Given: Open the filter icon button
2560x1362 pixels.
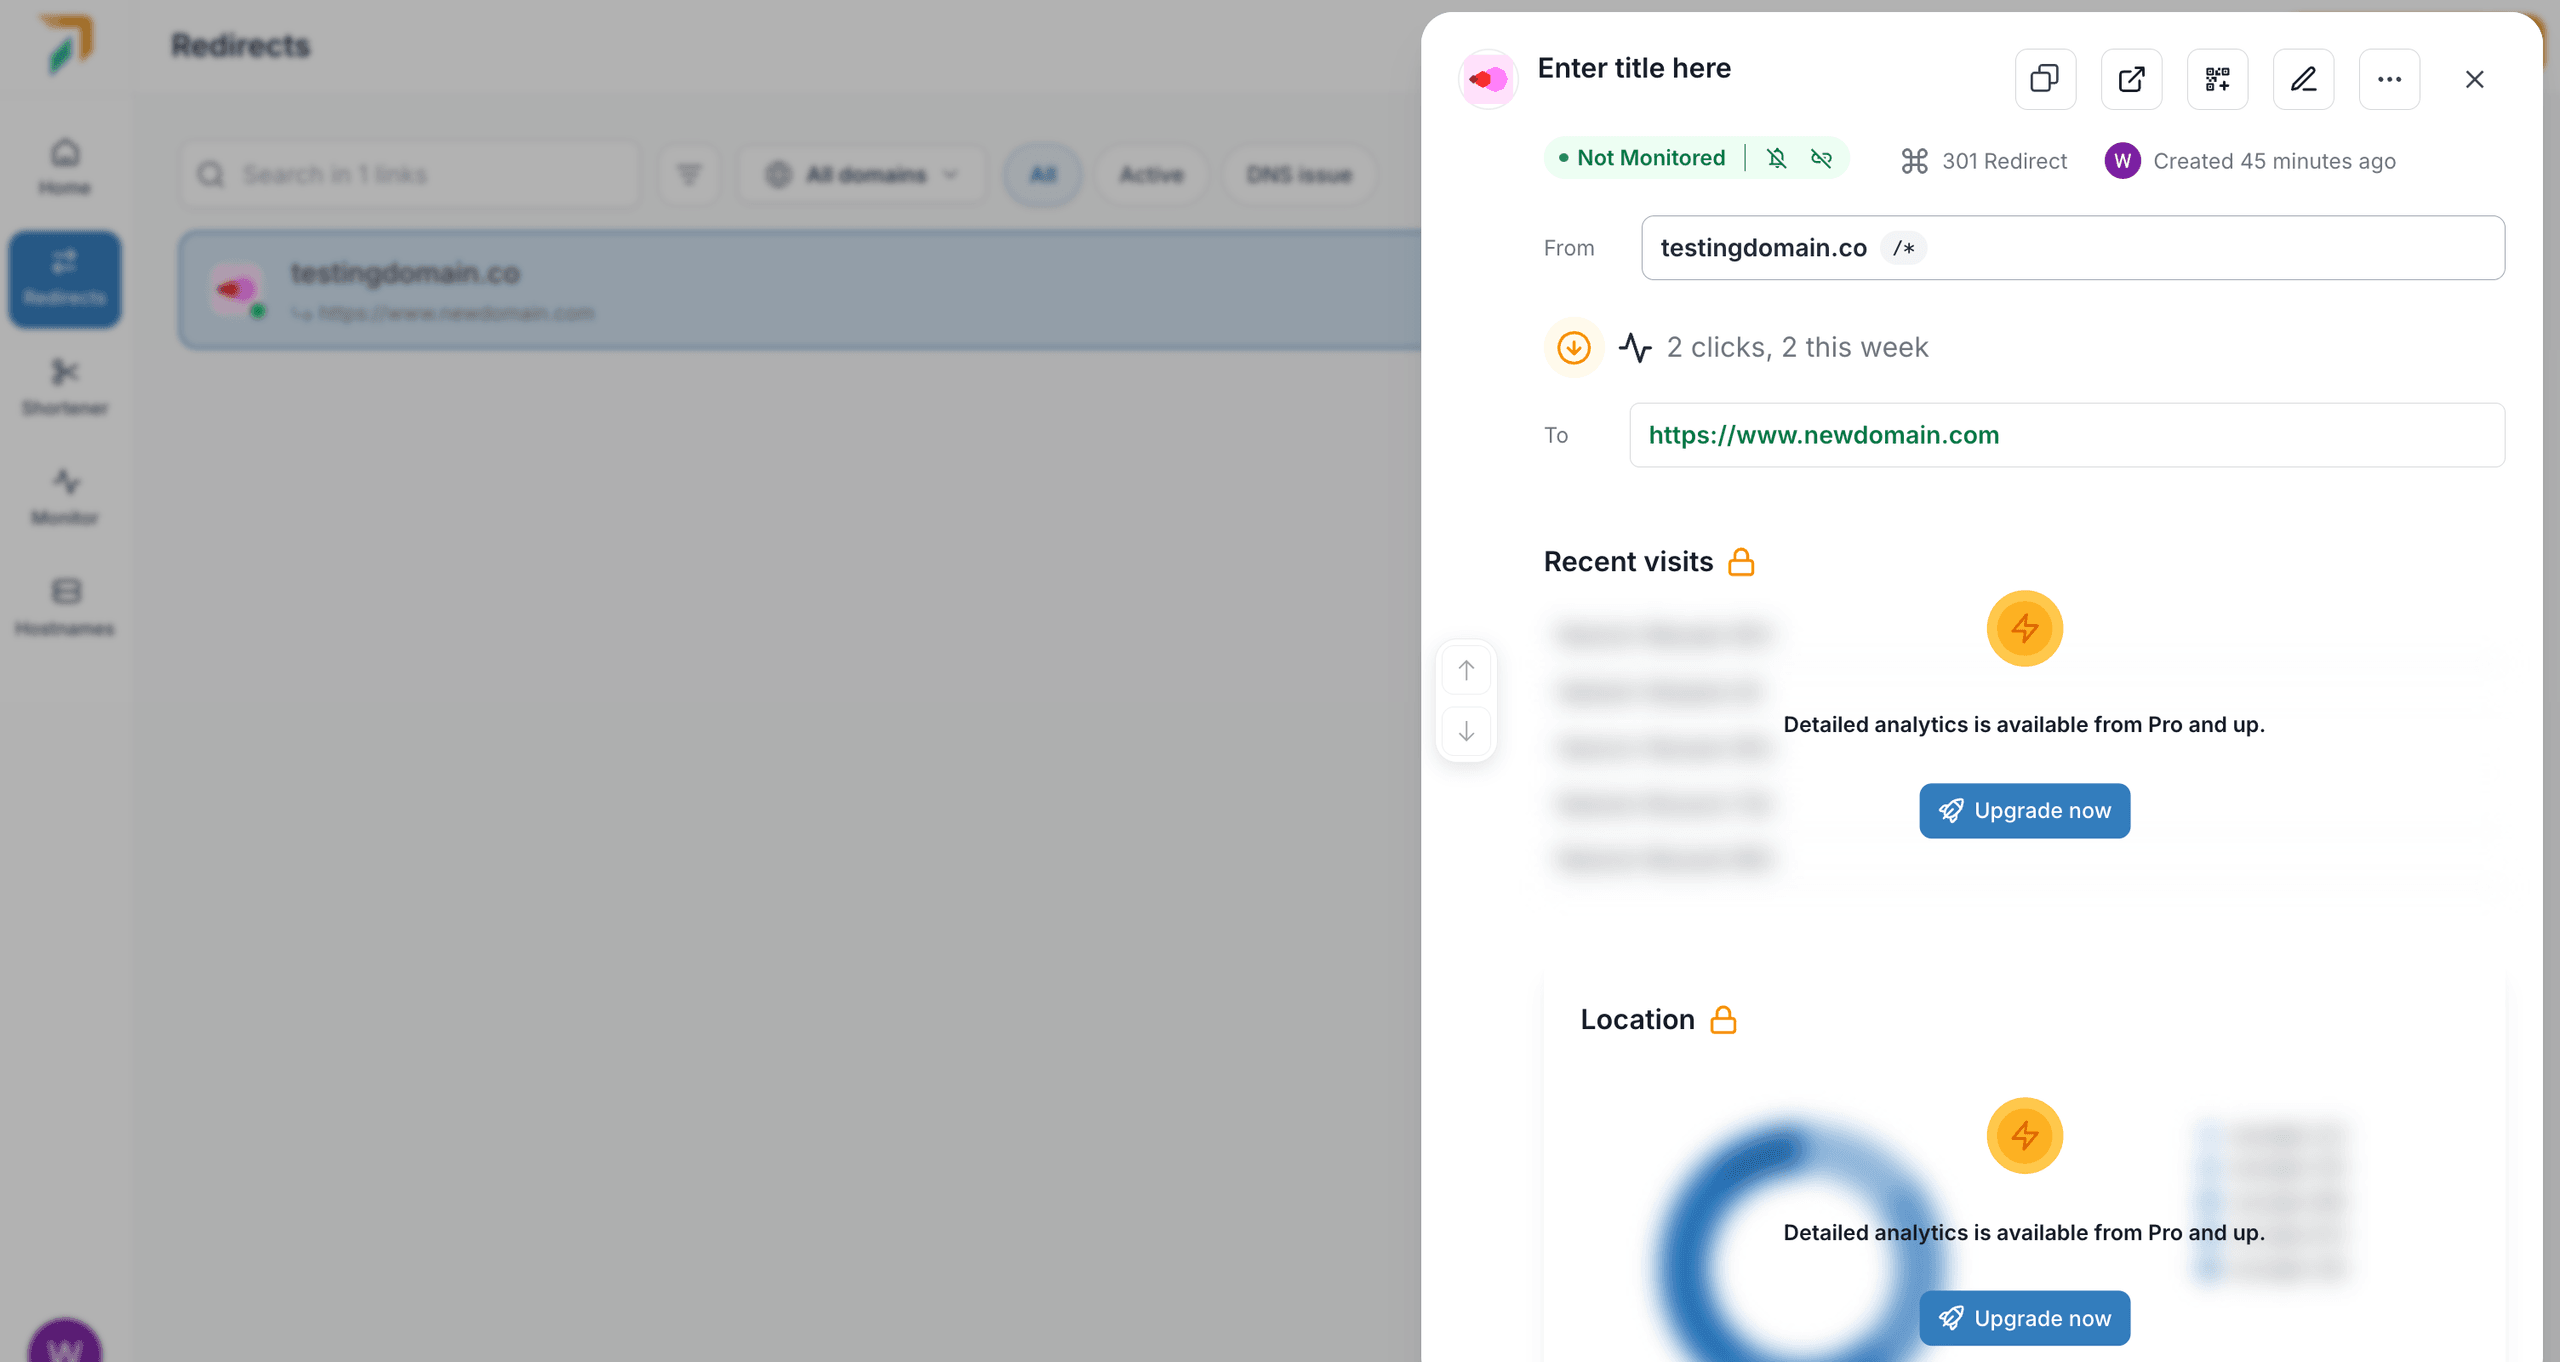Looking at the screenshot, I should click(689, 175).
